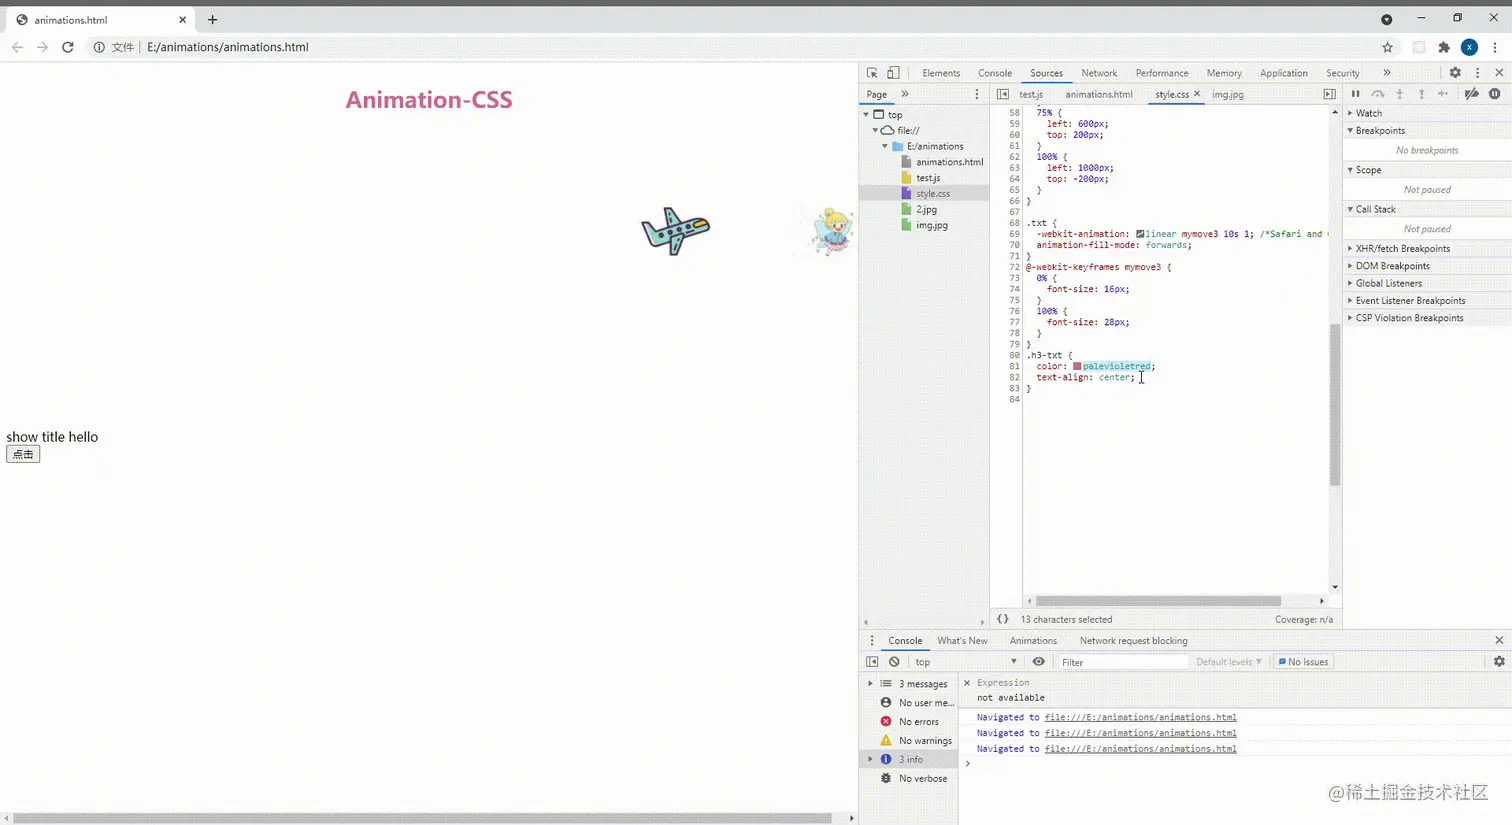
Task: Collapse the top frame in file tree
Action: [x=867, y=115]
